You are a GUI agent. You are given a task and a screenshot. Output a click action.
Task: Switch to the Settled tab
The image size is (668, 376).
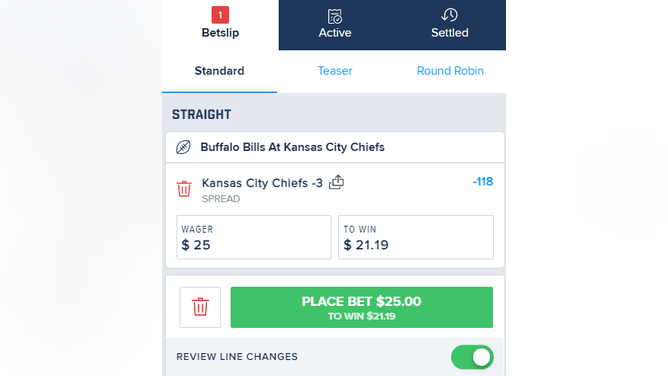tap(449, 25)
